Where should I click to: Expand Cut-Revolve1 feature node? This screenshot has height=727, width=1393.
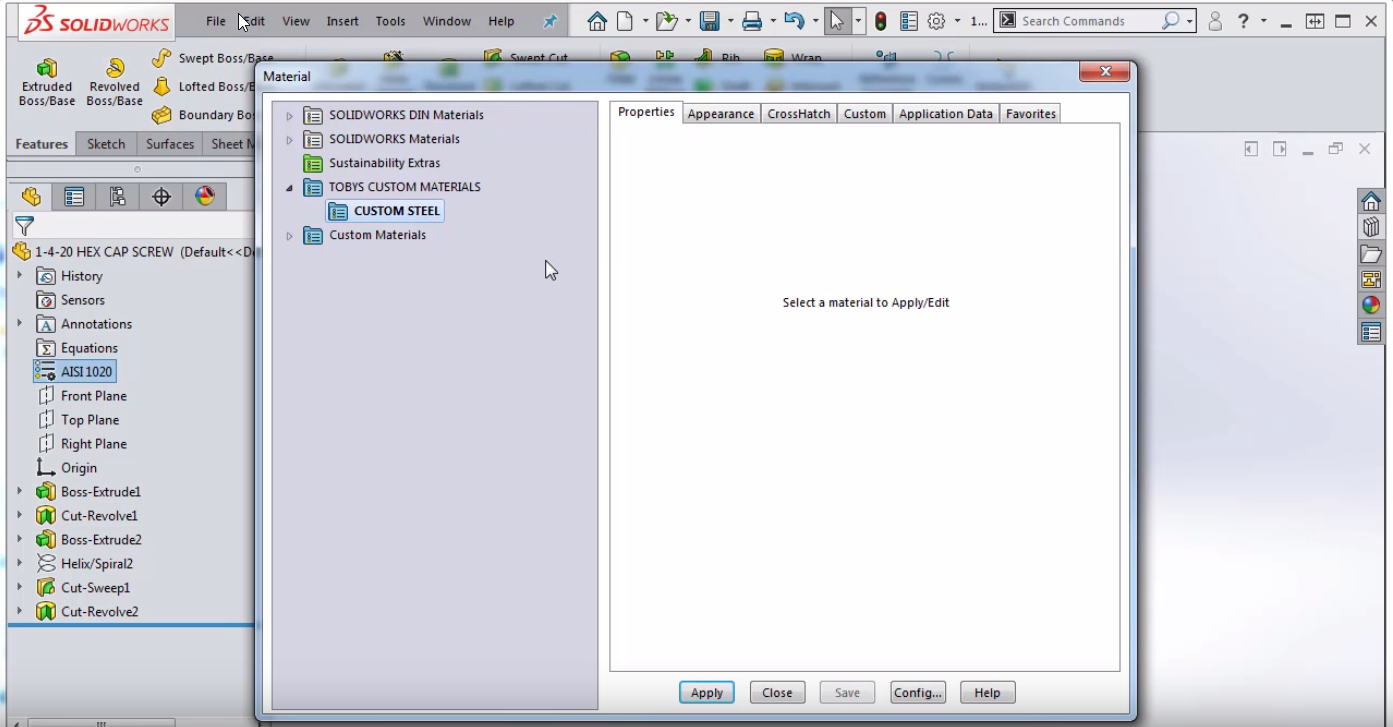coord(19,515)
